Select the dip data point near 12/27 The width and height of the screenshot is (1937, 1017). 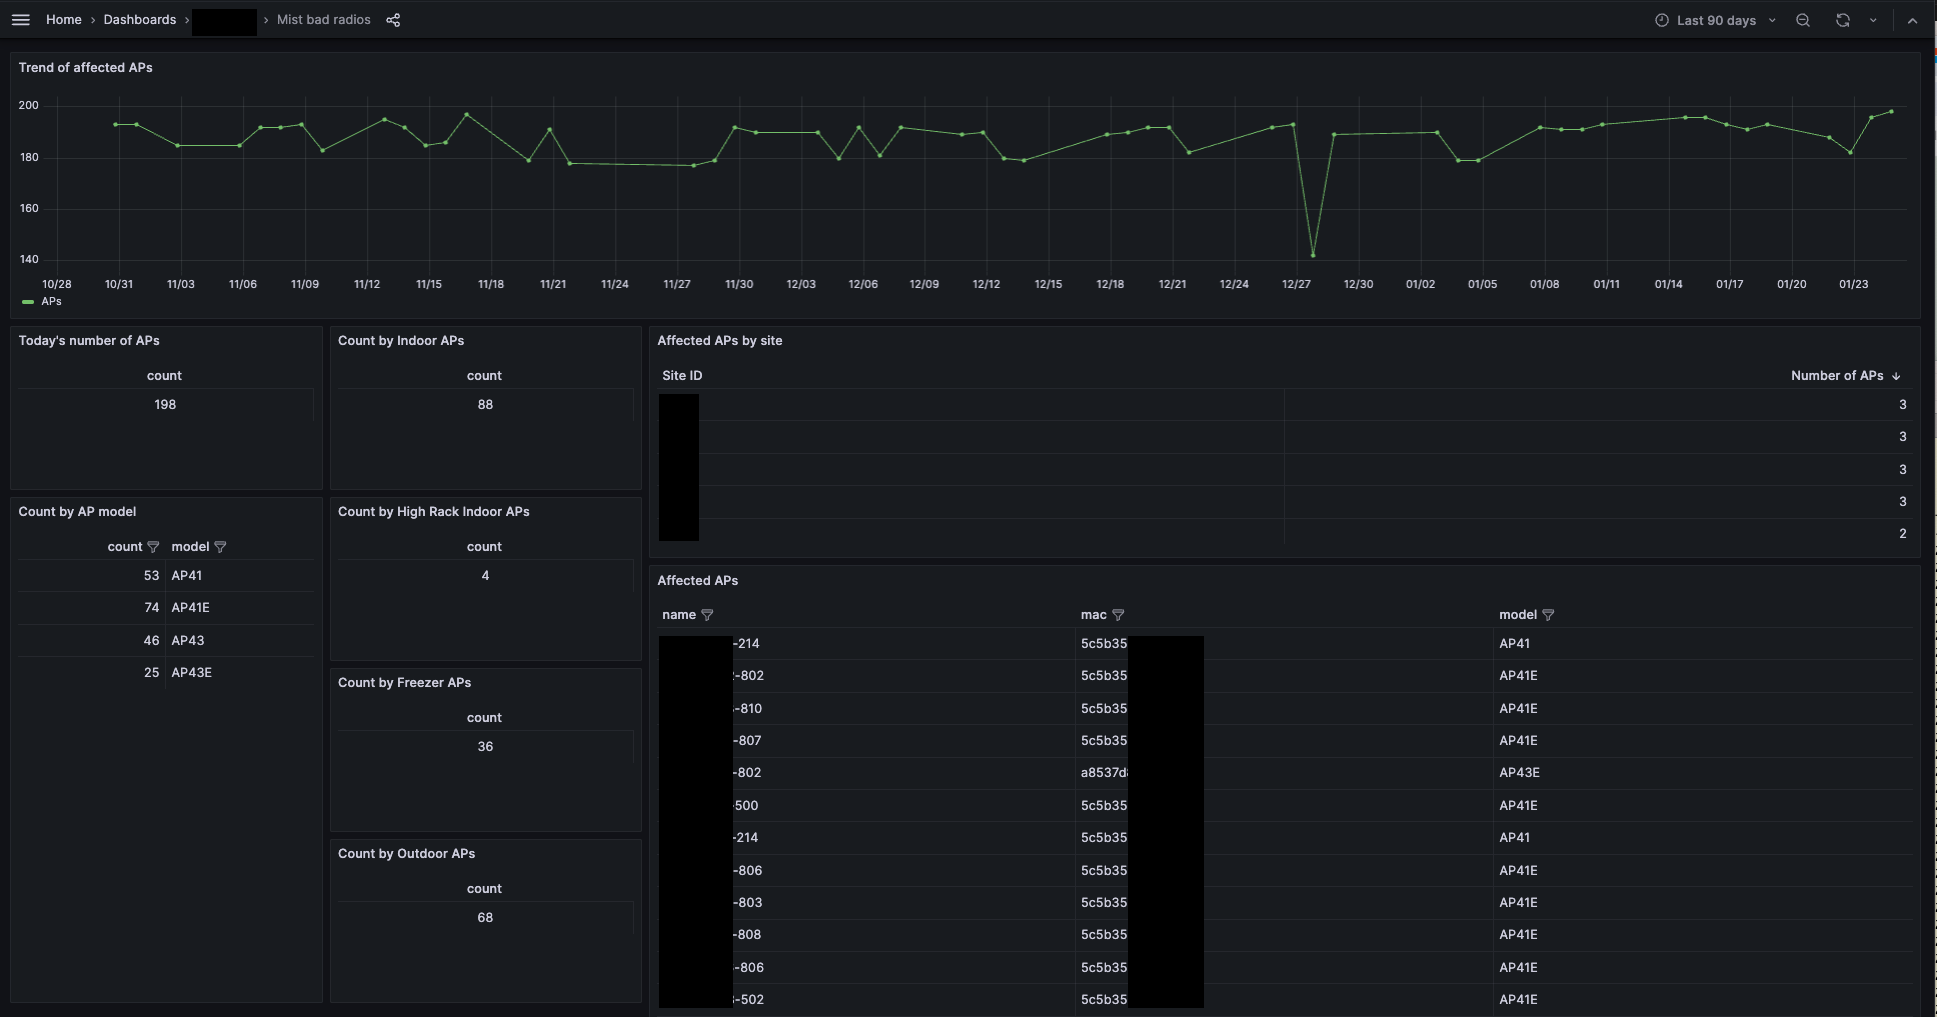coord(1313,254)
